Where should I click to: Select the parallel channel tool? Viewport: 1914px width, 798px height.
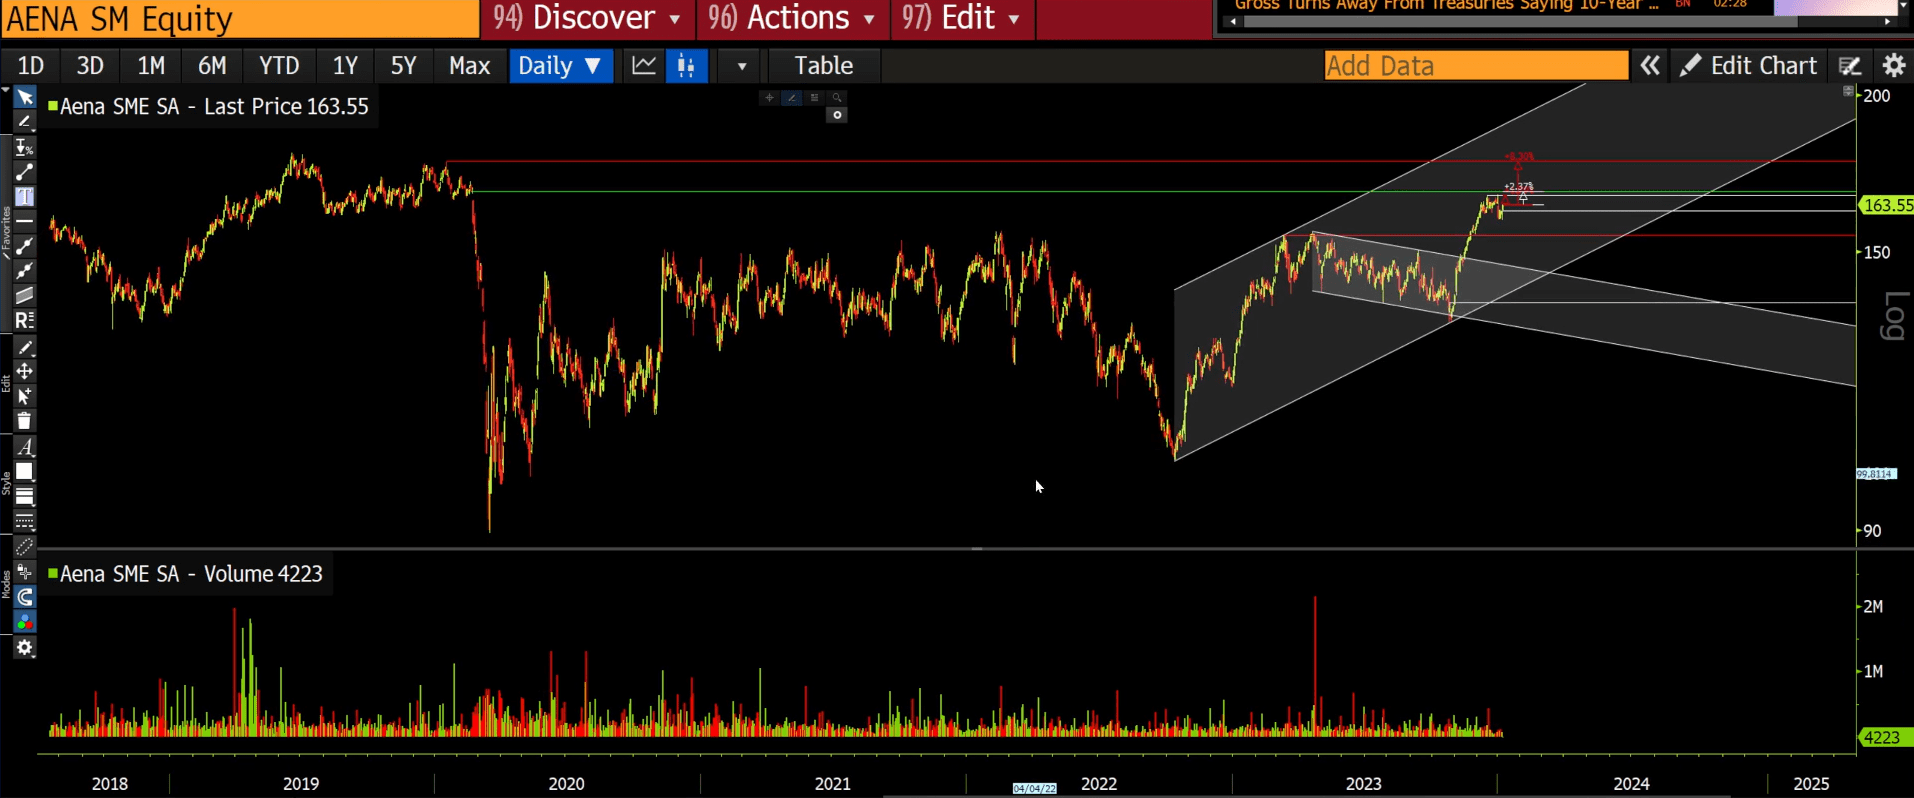(x=25, y=295)
